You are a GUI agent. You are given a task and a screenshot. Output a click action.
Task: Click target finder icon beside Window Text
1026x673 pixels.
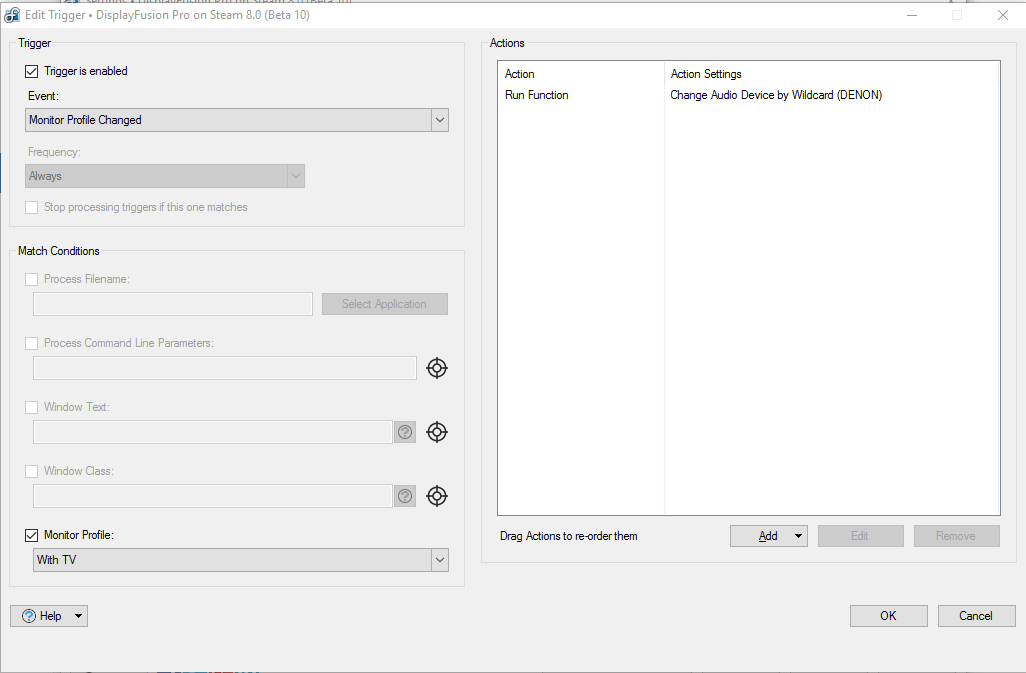pos(436,432)
